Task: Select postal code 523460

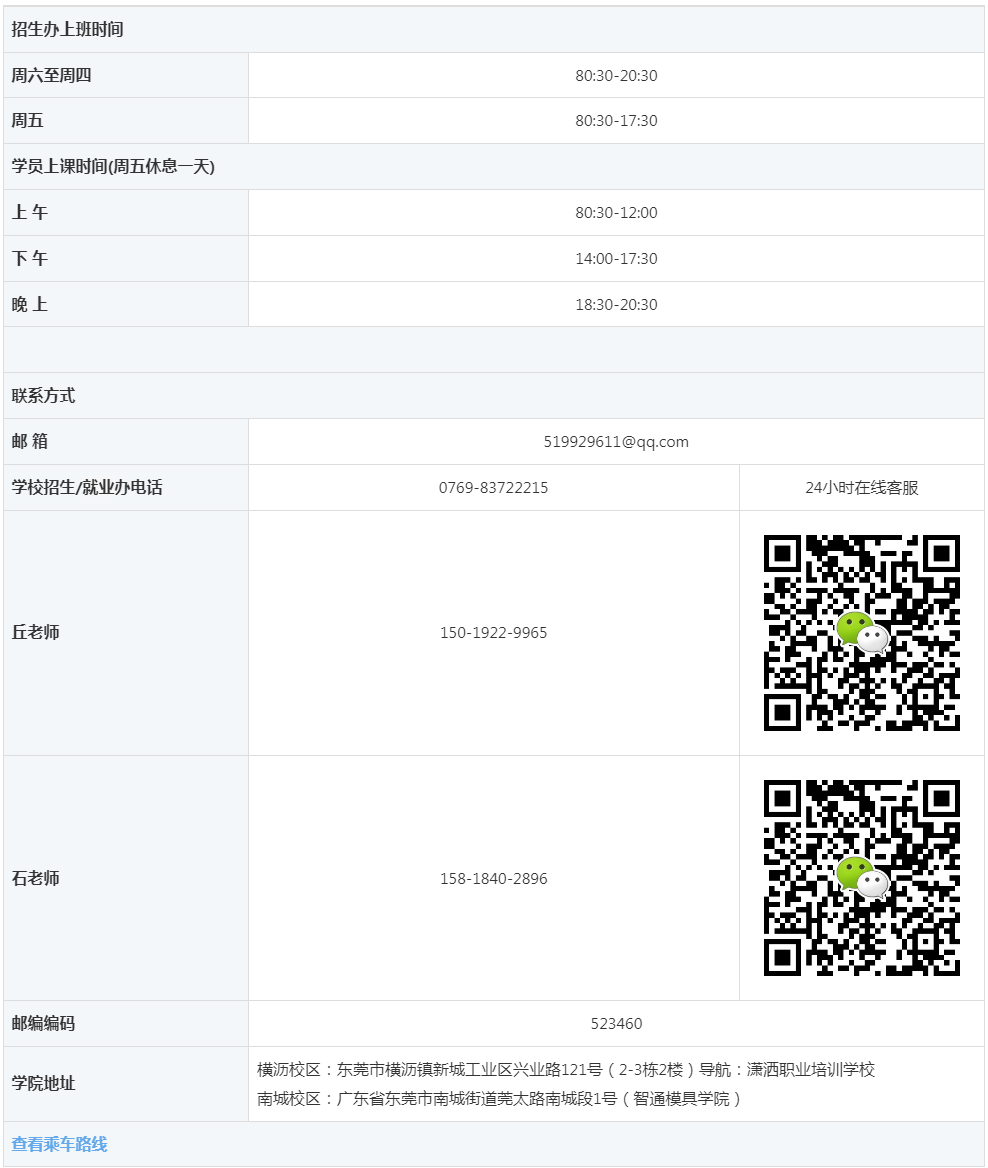Action: tap(616, 1023)
